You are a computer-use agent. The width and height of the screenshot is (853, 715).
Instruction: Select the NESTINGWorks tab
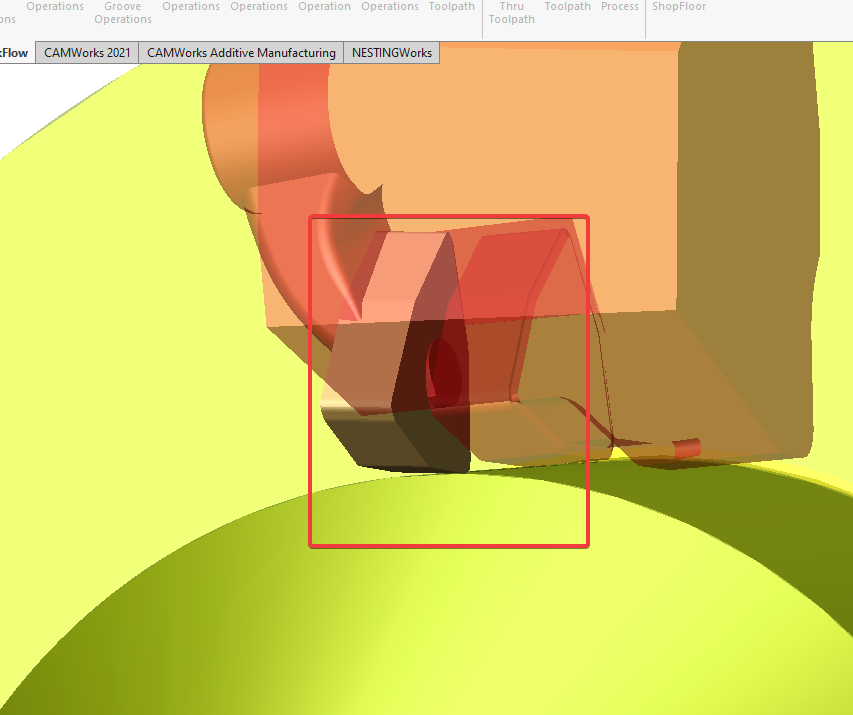point(392,53)
